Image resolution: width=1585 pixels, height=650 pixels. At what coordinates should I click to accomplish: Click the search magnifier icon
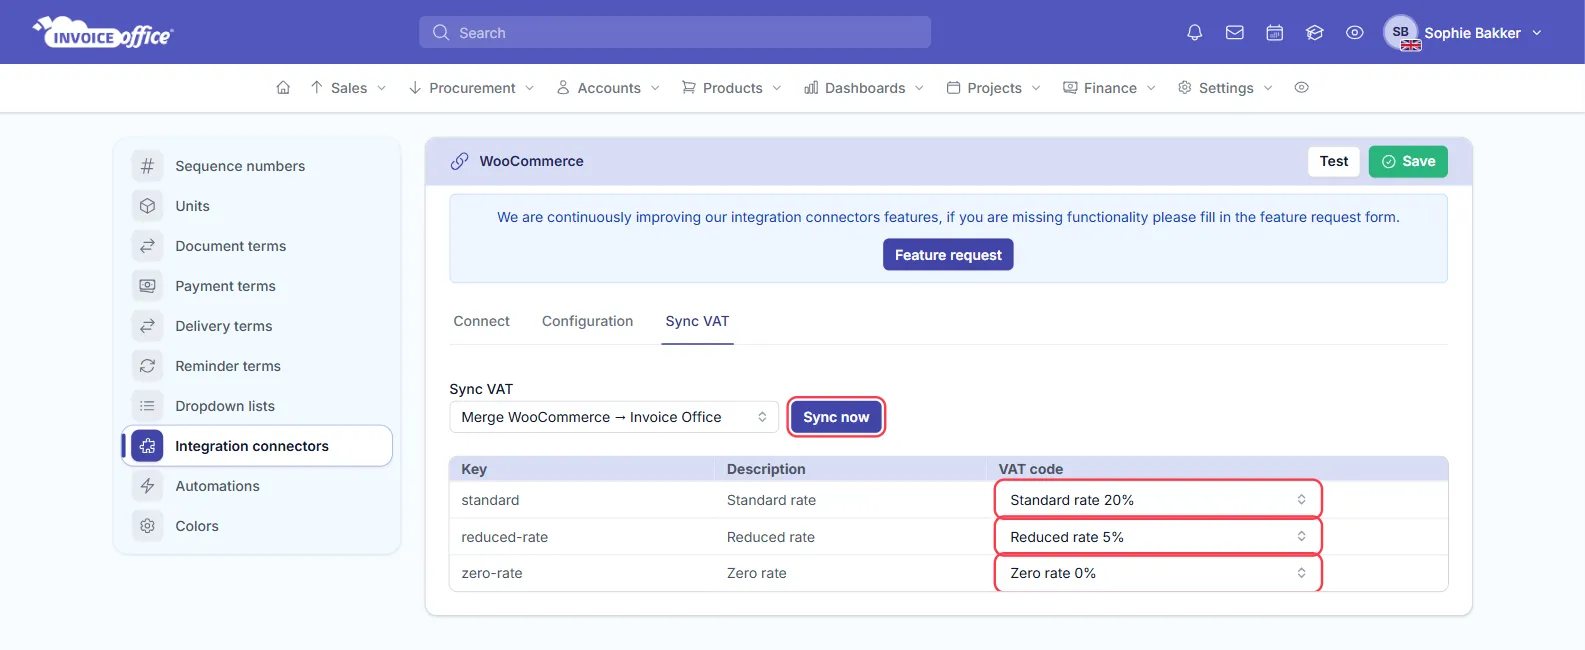(441, 33)
